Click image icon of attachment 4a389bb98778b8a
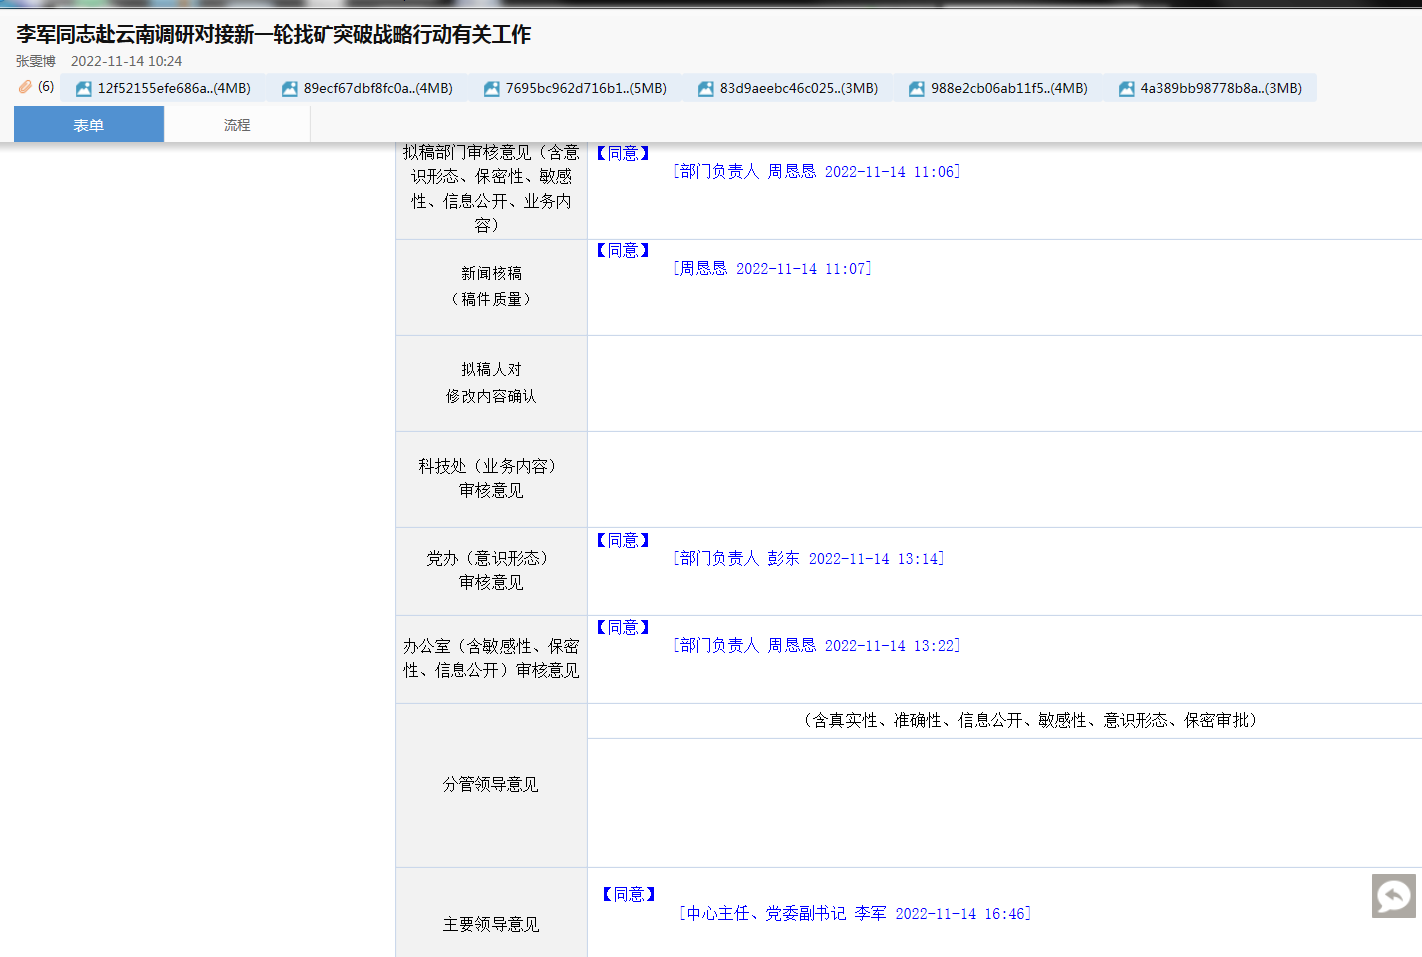1422x957 pixels. 1127,89
